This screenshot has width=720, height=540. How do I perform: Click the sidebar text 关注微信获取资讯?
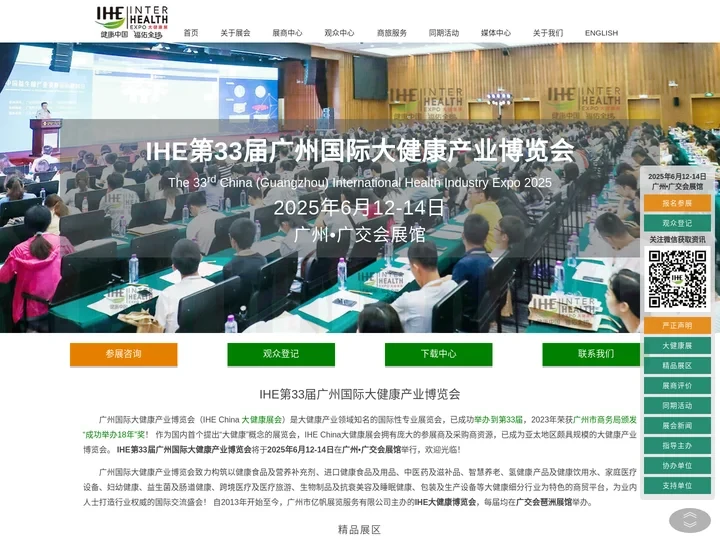pyautogui.click(x=677, y=239)
